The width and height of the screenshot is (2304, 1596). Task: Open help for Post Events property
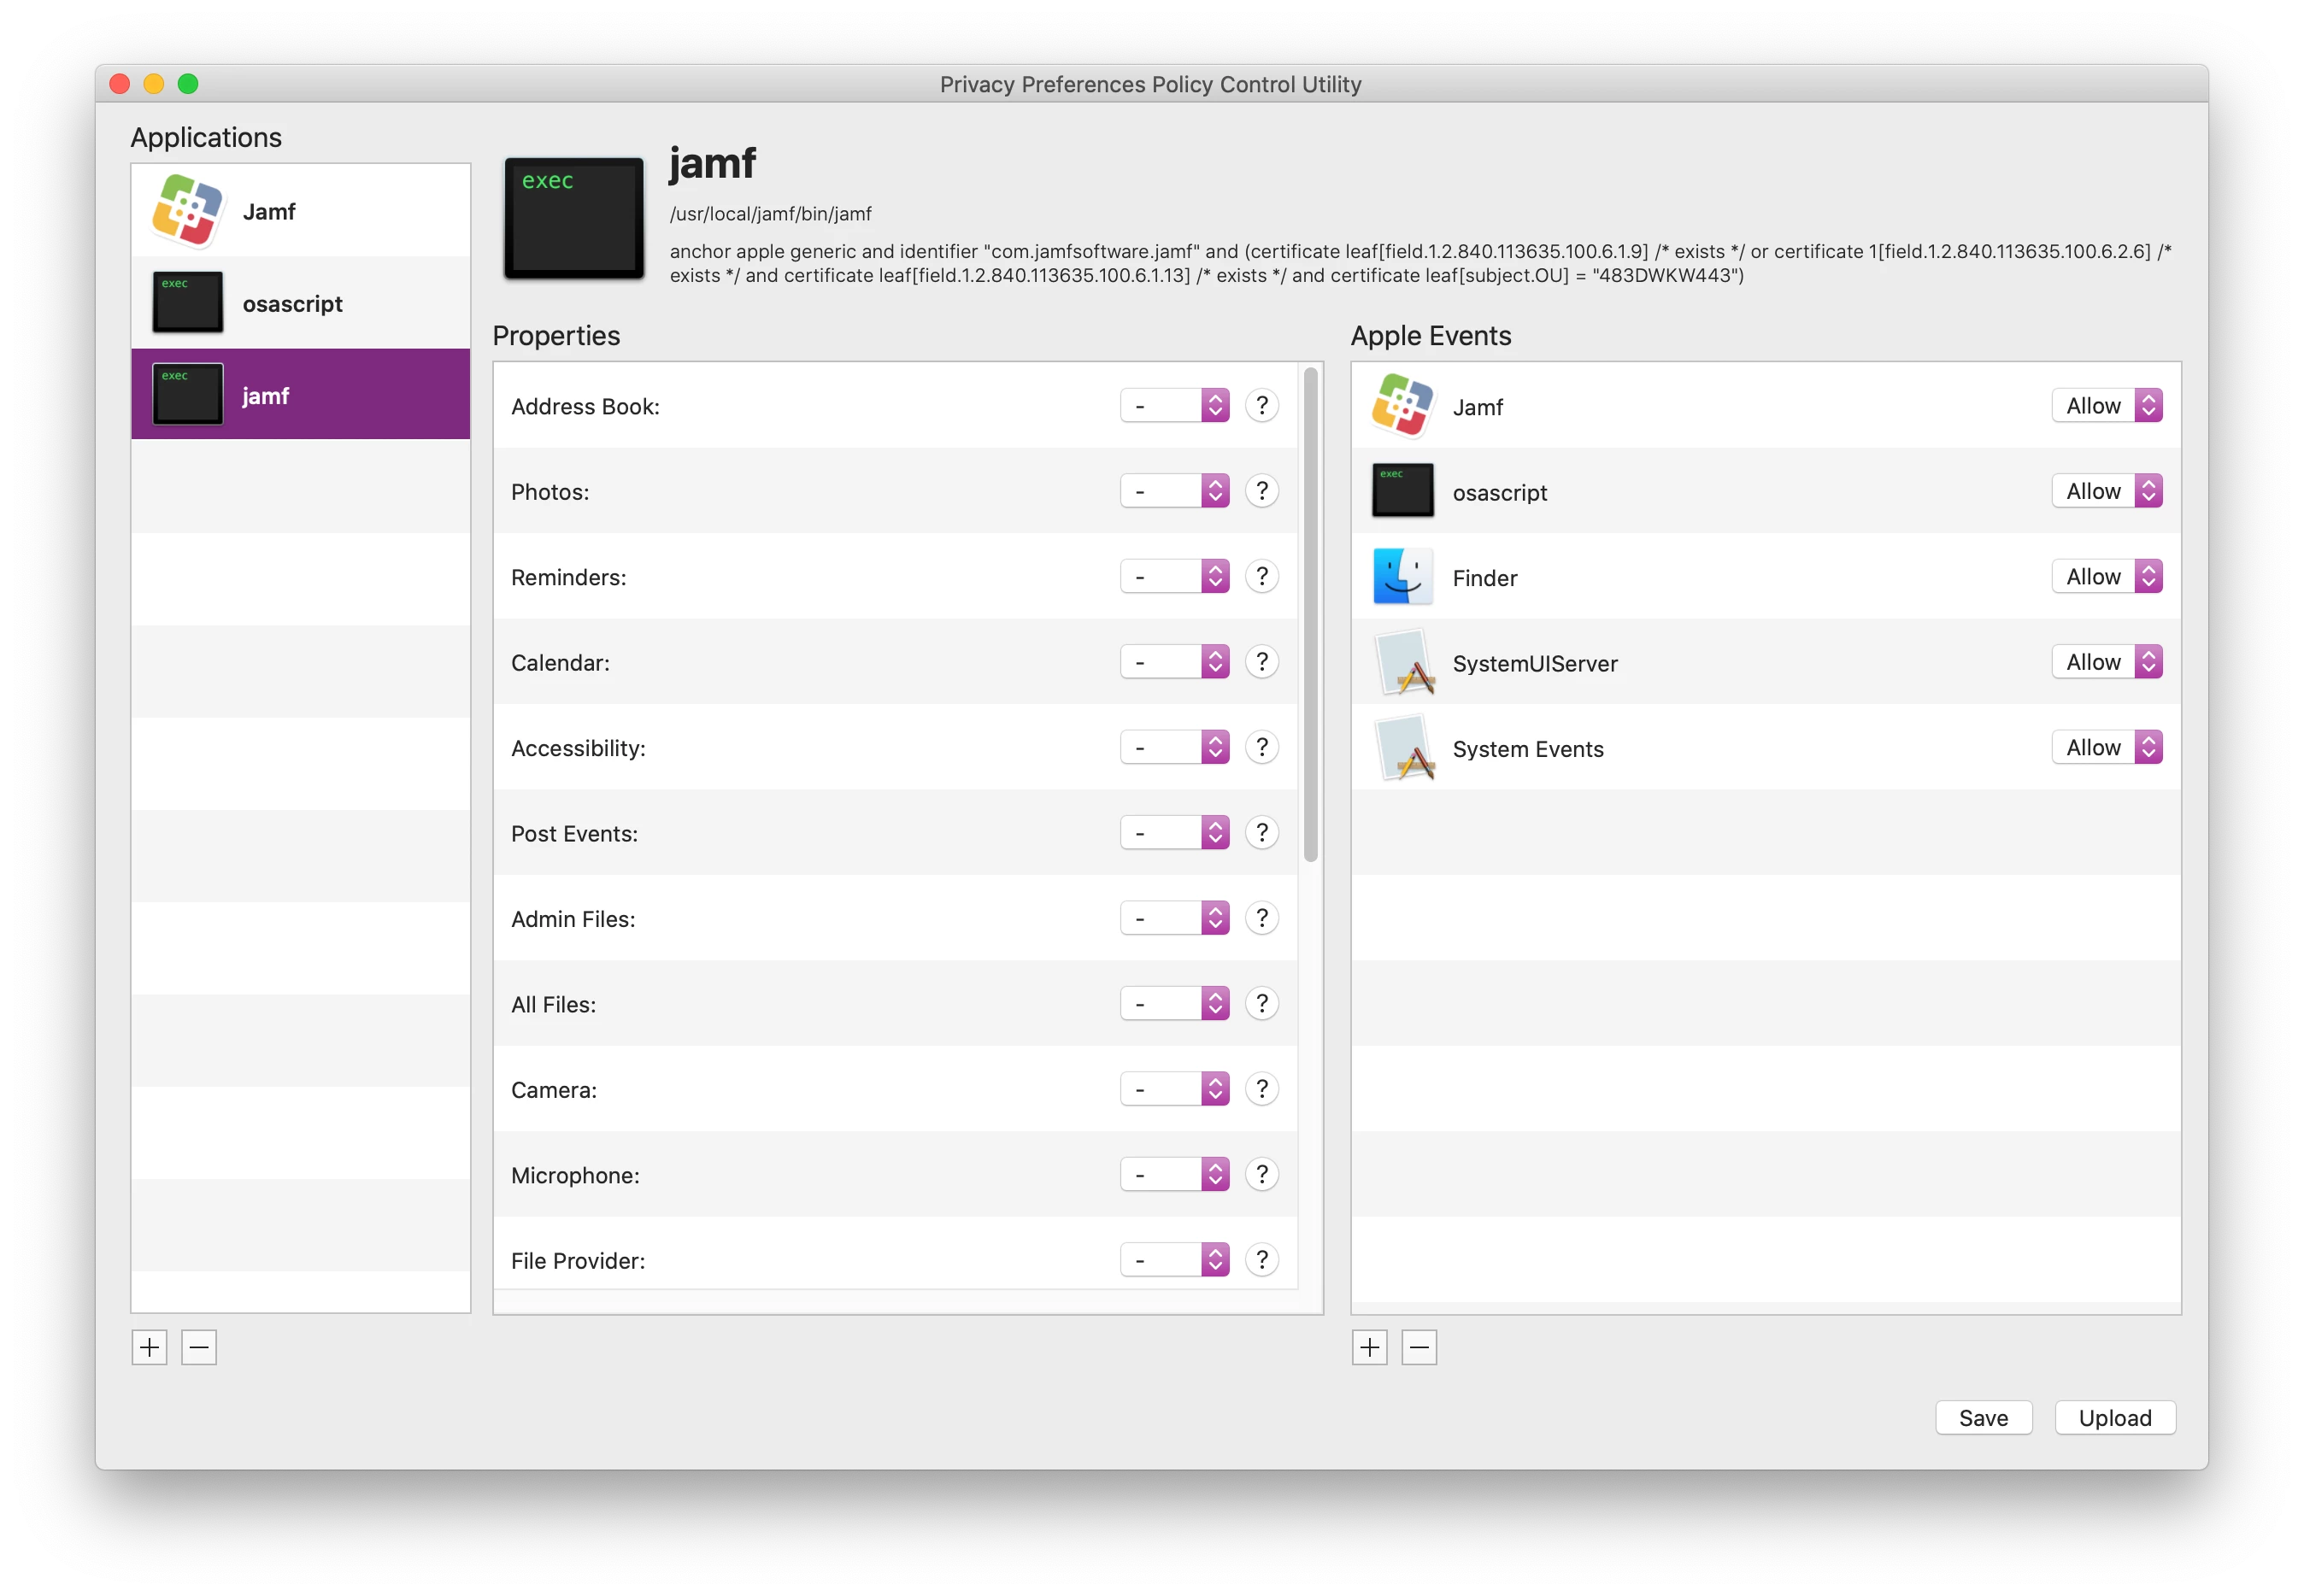click(x=1262, y=833)
